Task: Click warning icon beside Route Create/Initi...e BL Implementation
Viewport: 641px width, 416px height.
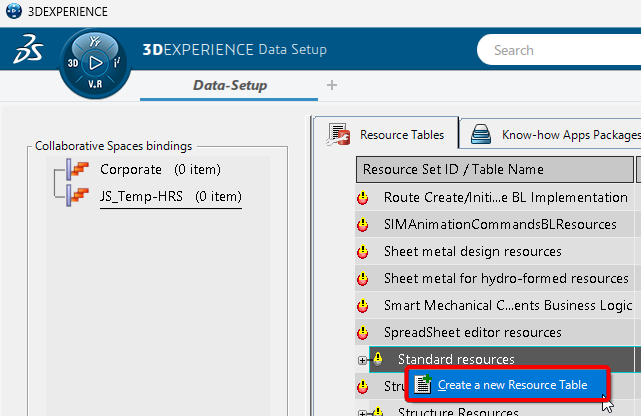Action: coord(363,198)
